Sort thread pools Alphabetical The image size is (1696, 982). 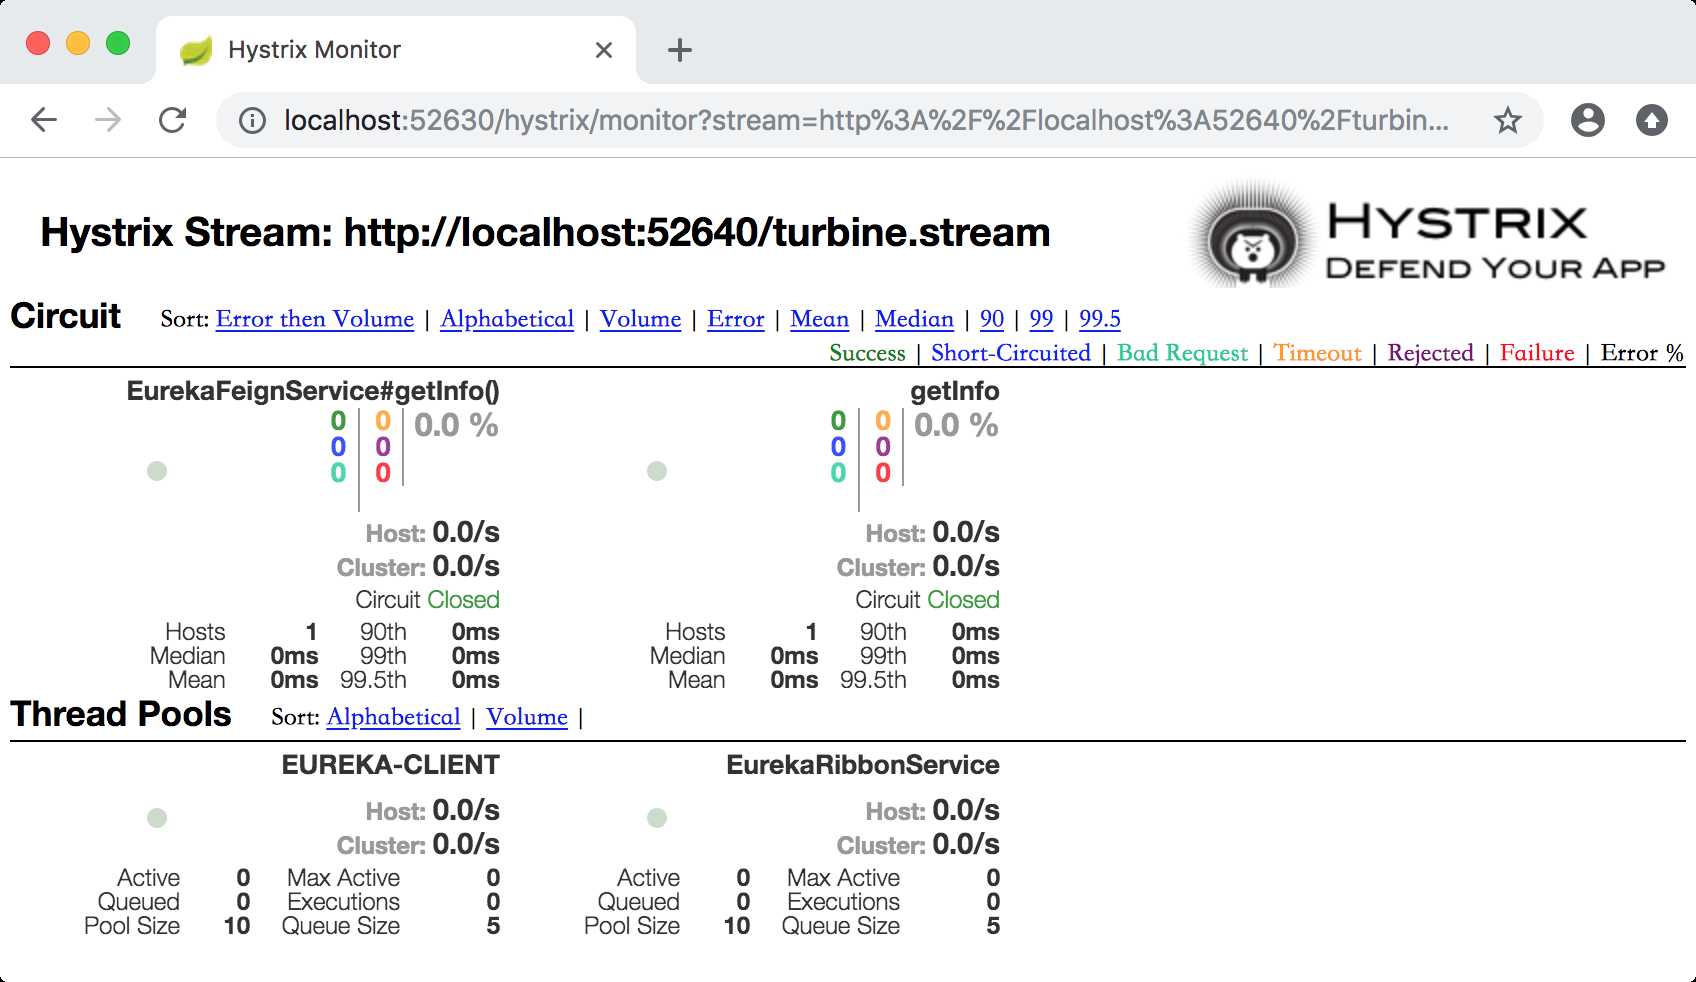point(393,717)
